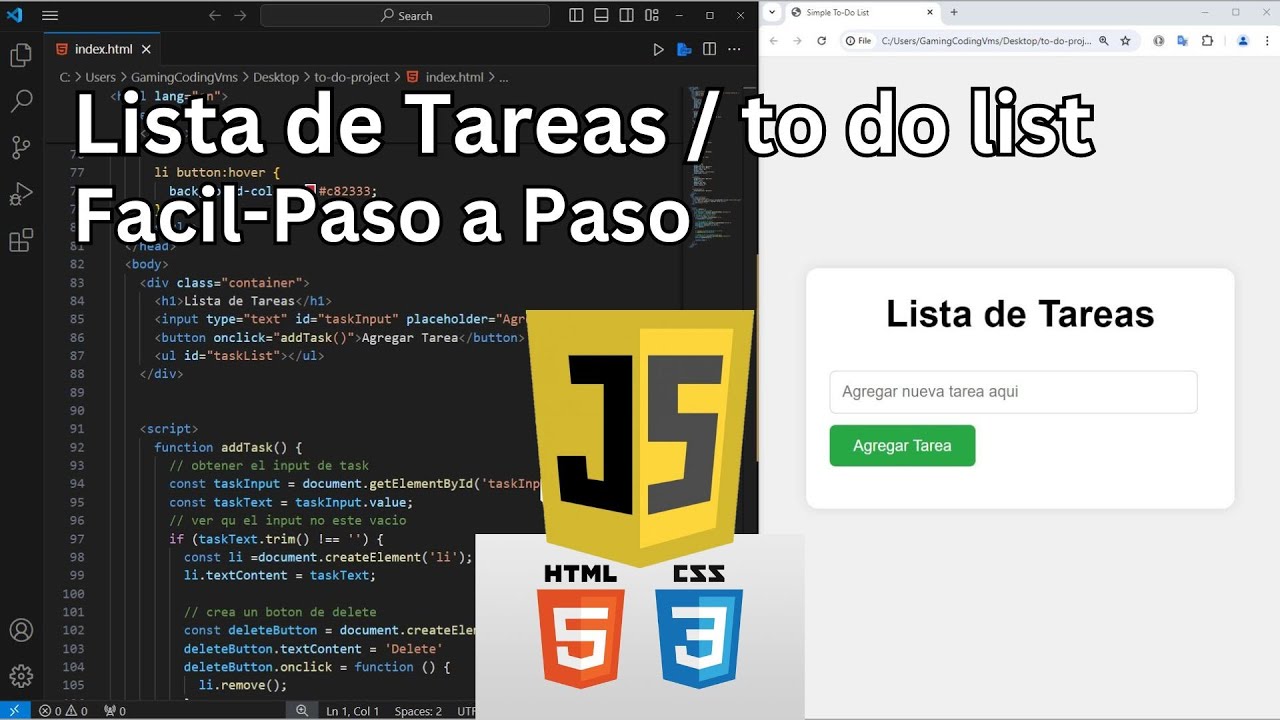Click the File site info chip in Chrome
The image size is (1280, 720).
[858, 41]
